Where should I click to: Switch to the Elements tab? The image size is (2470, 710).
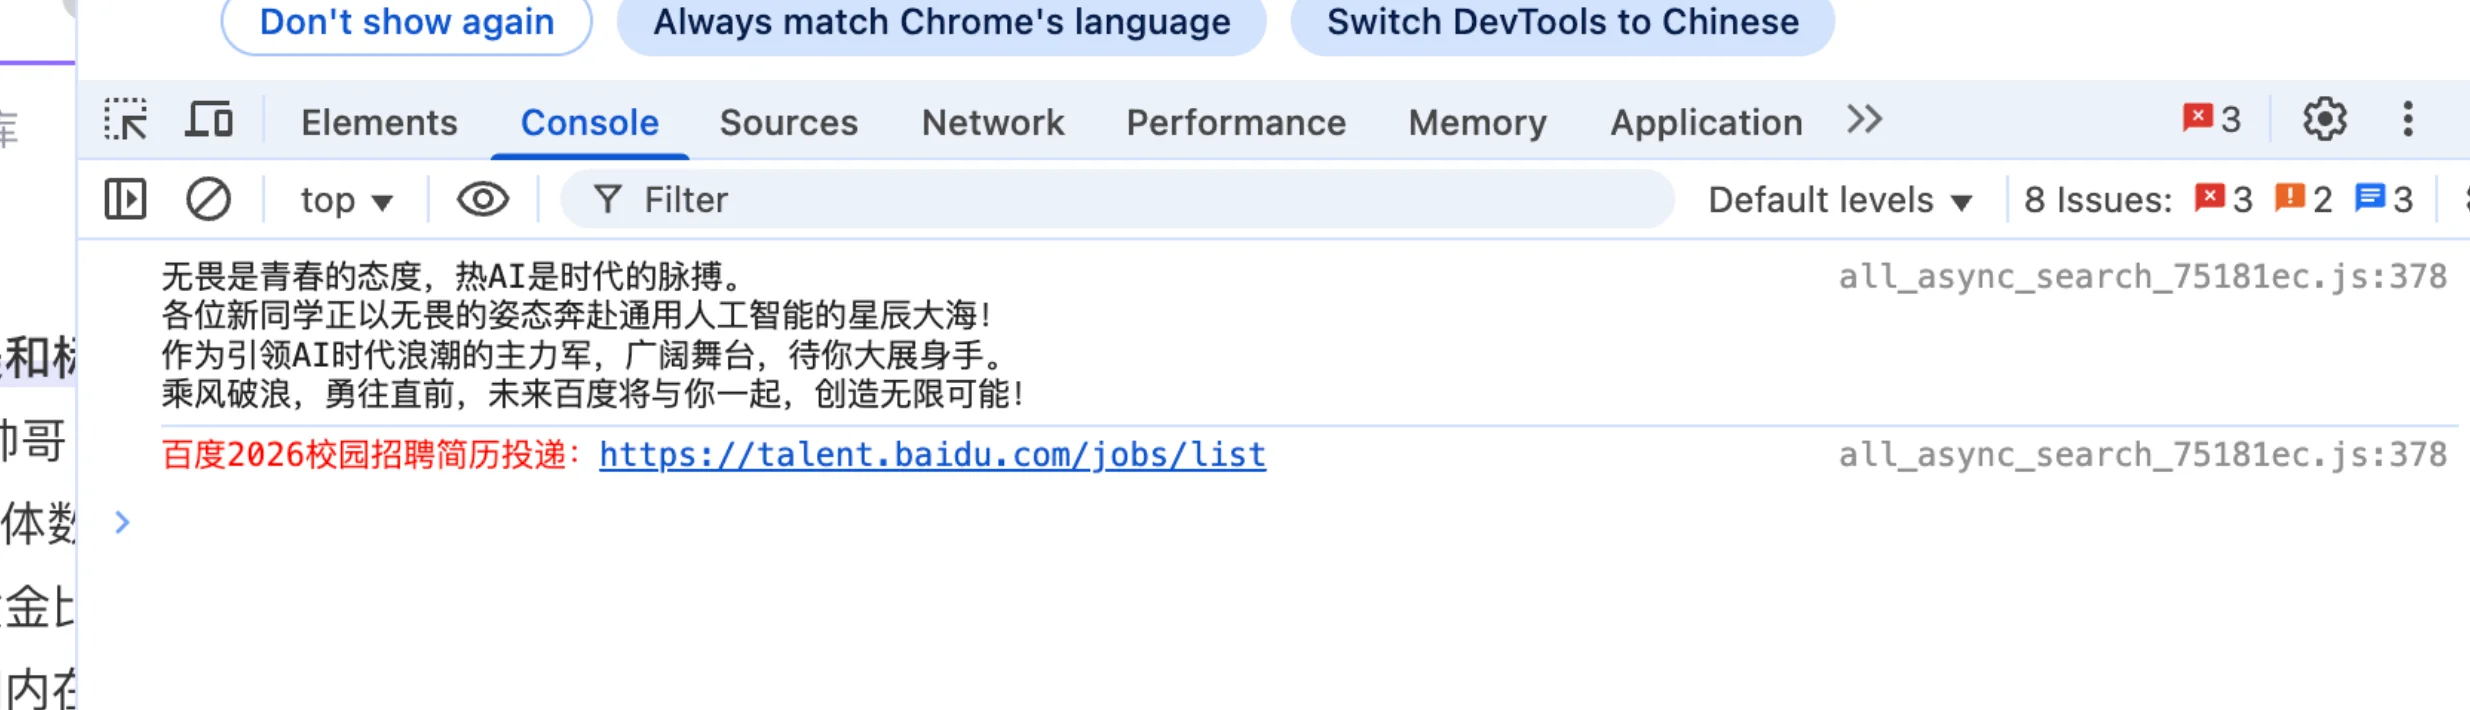tap(379, 122)
